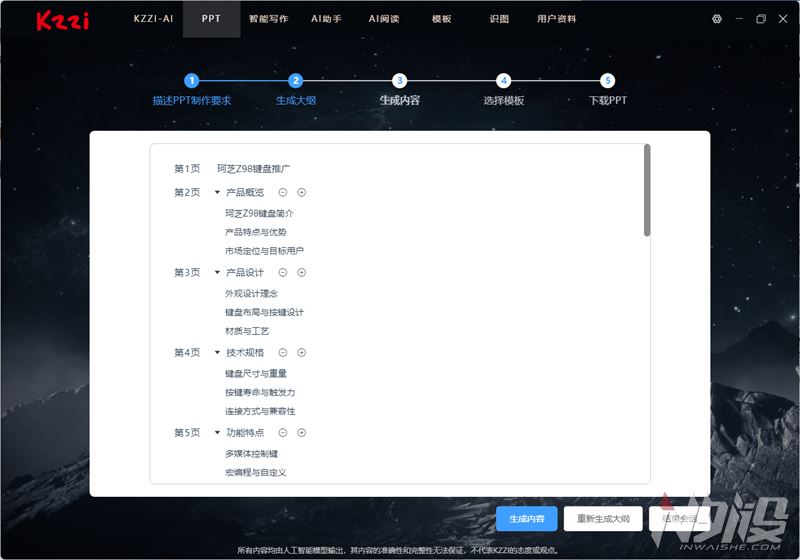
Task: Click the 第4页 page label
Action: coord(187,352)
